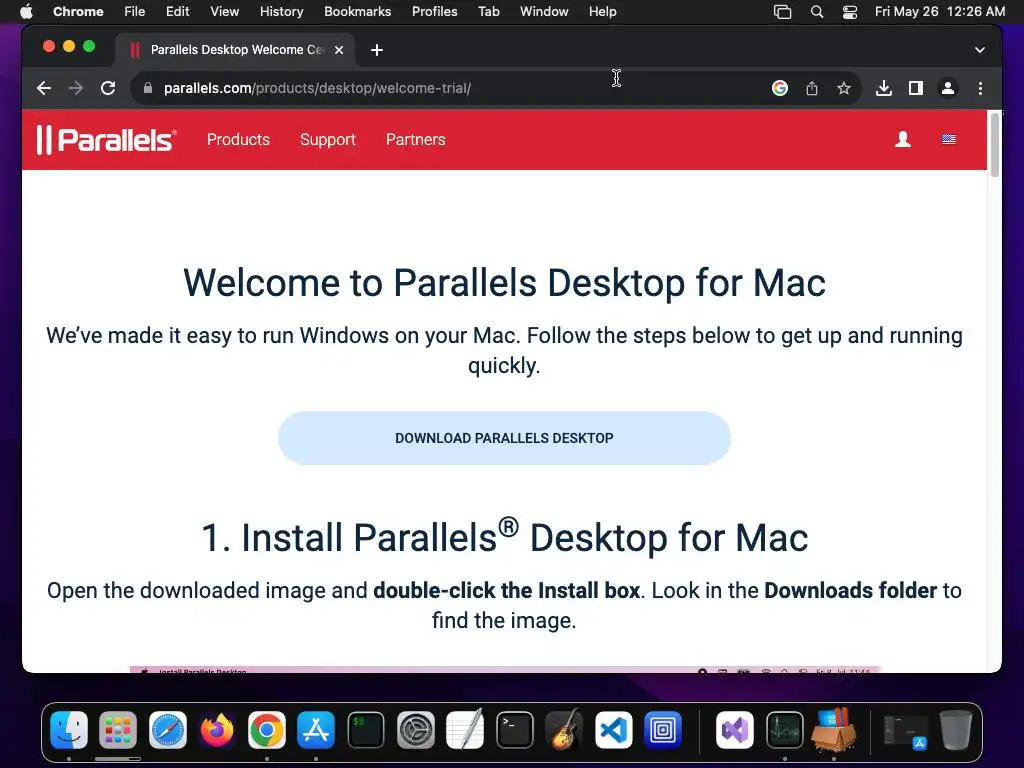Open TextEdit from the Dock

pyautogui.click(x=465, y=729)
